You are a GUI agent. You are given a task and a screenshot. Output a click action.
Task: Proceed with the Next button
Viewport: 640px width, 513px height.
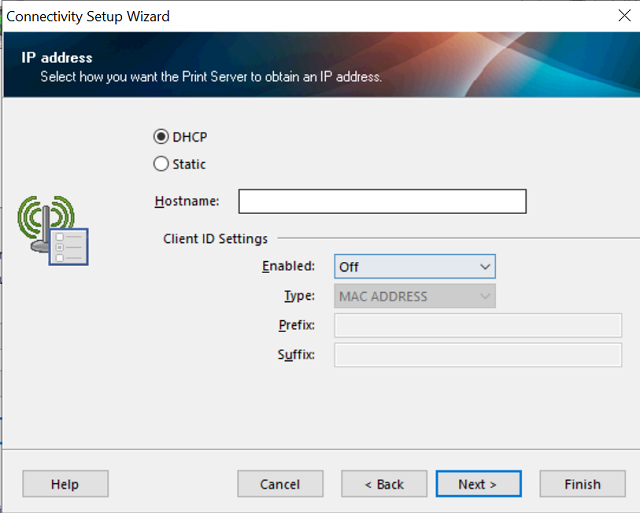(477, 484)
